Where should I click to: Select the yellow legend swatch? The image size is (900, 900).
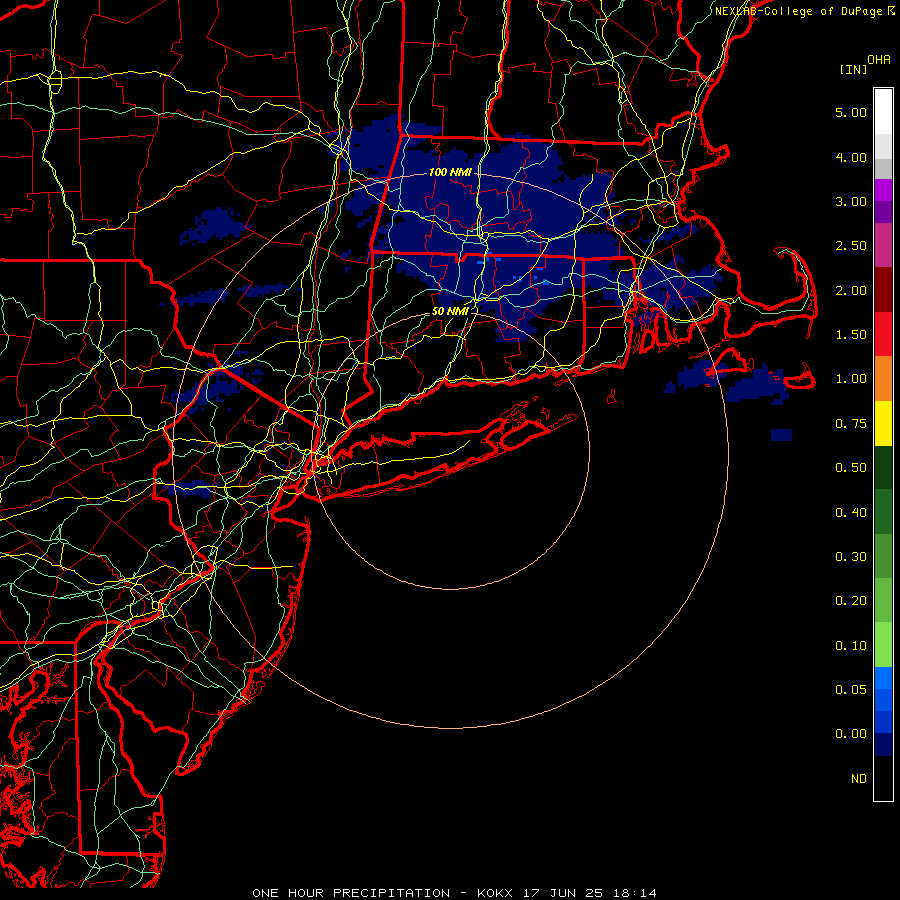click(883, 423)
